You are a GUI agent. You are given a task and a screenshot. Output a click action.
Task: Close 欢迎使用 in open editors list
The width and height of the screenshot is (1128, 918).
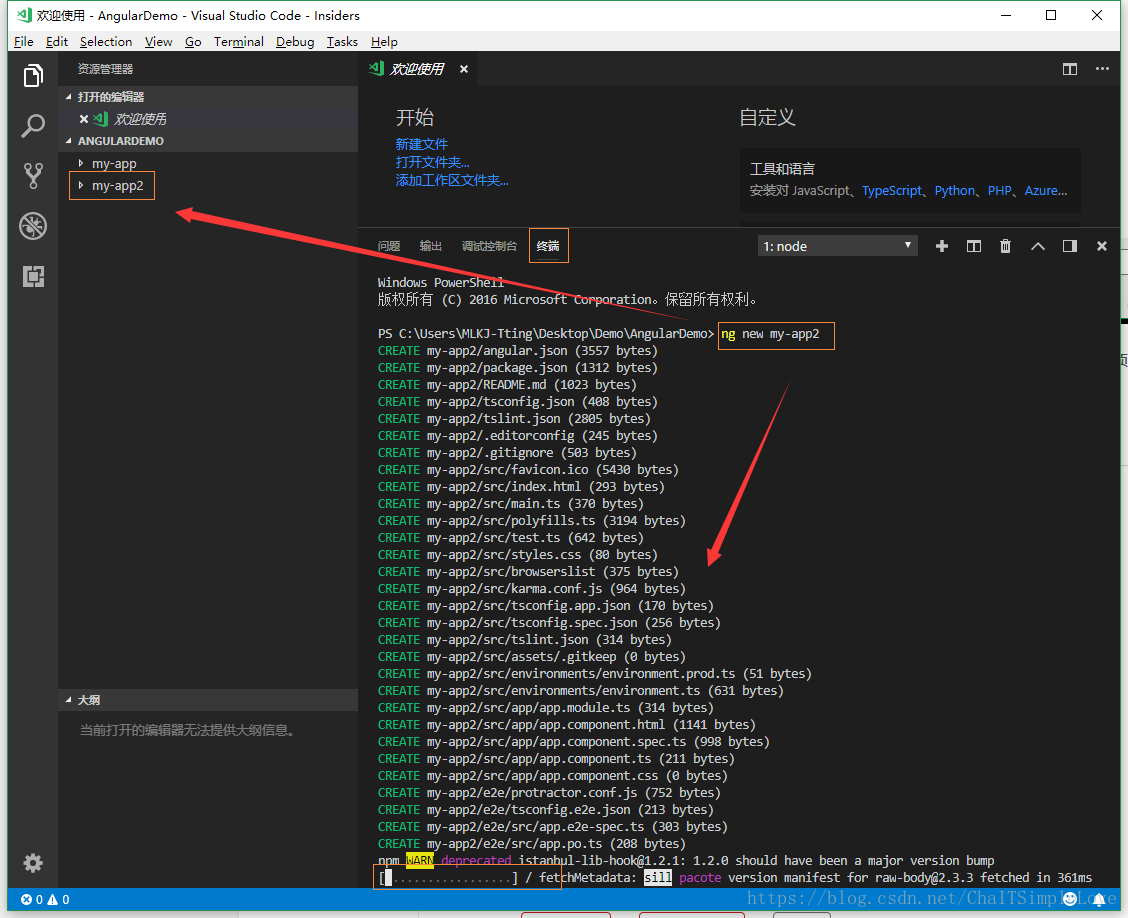click(83, 119)
